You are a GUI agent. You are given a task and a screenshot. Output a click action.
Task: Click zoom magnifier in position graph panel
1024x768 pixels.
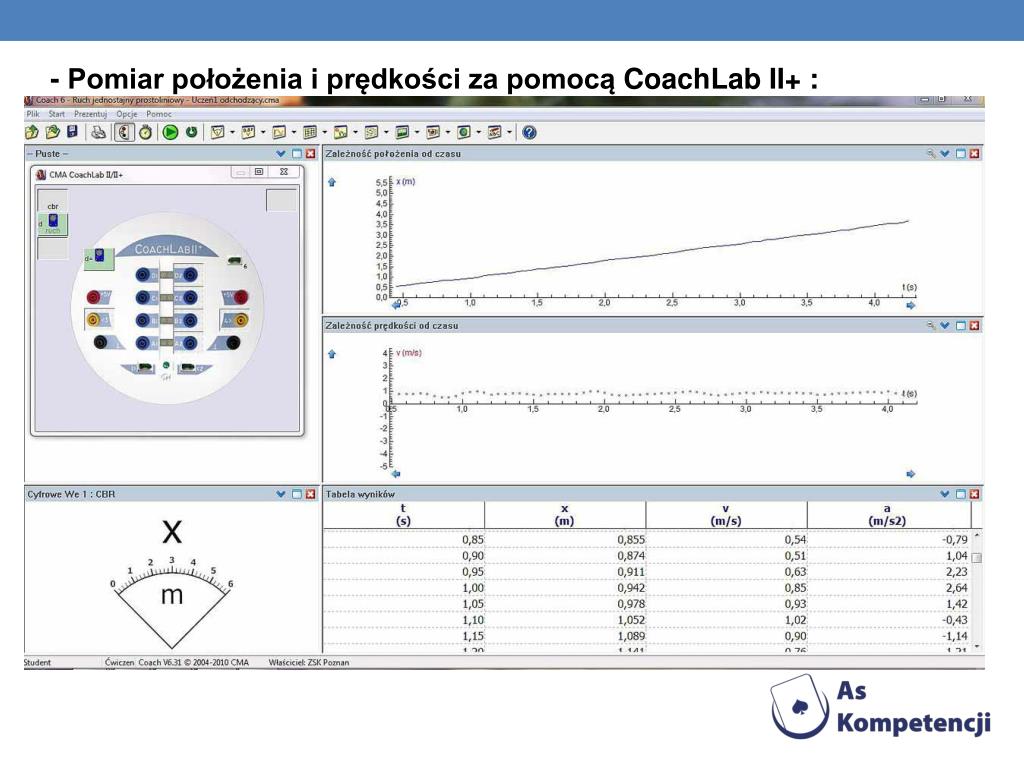pyautogui.click(x=931, y=154)
